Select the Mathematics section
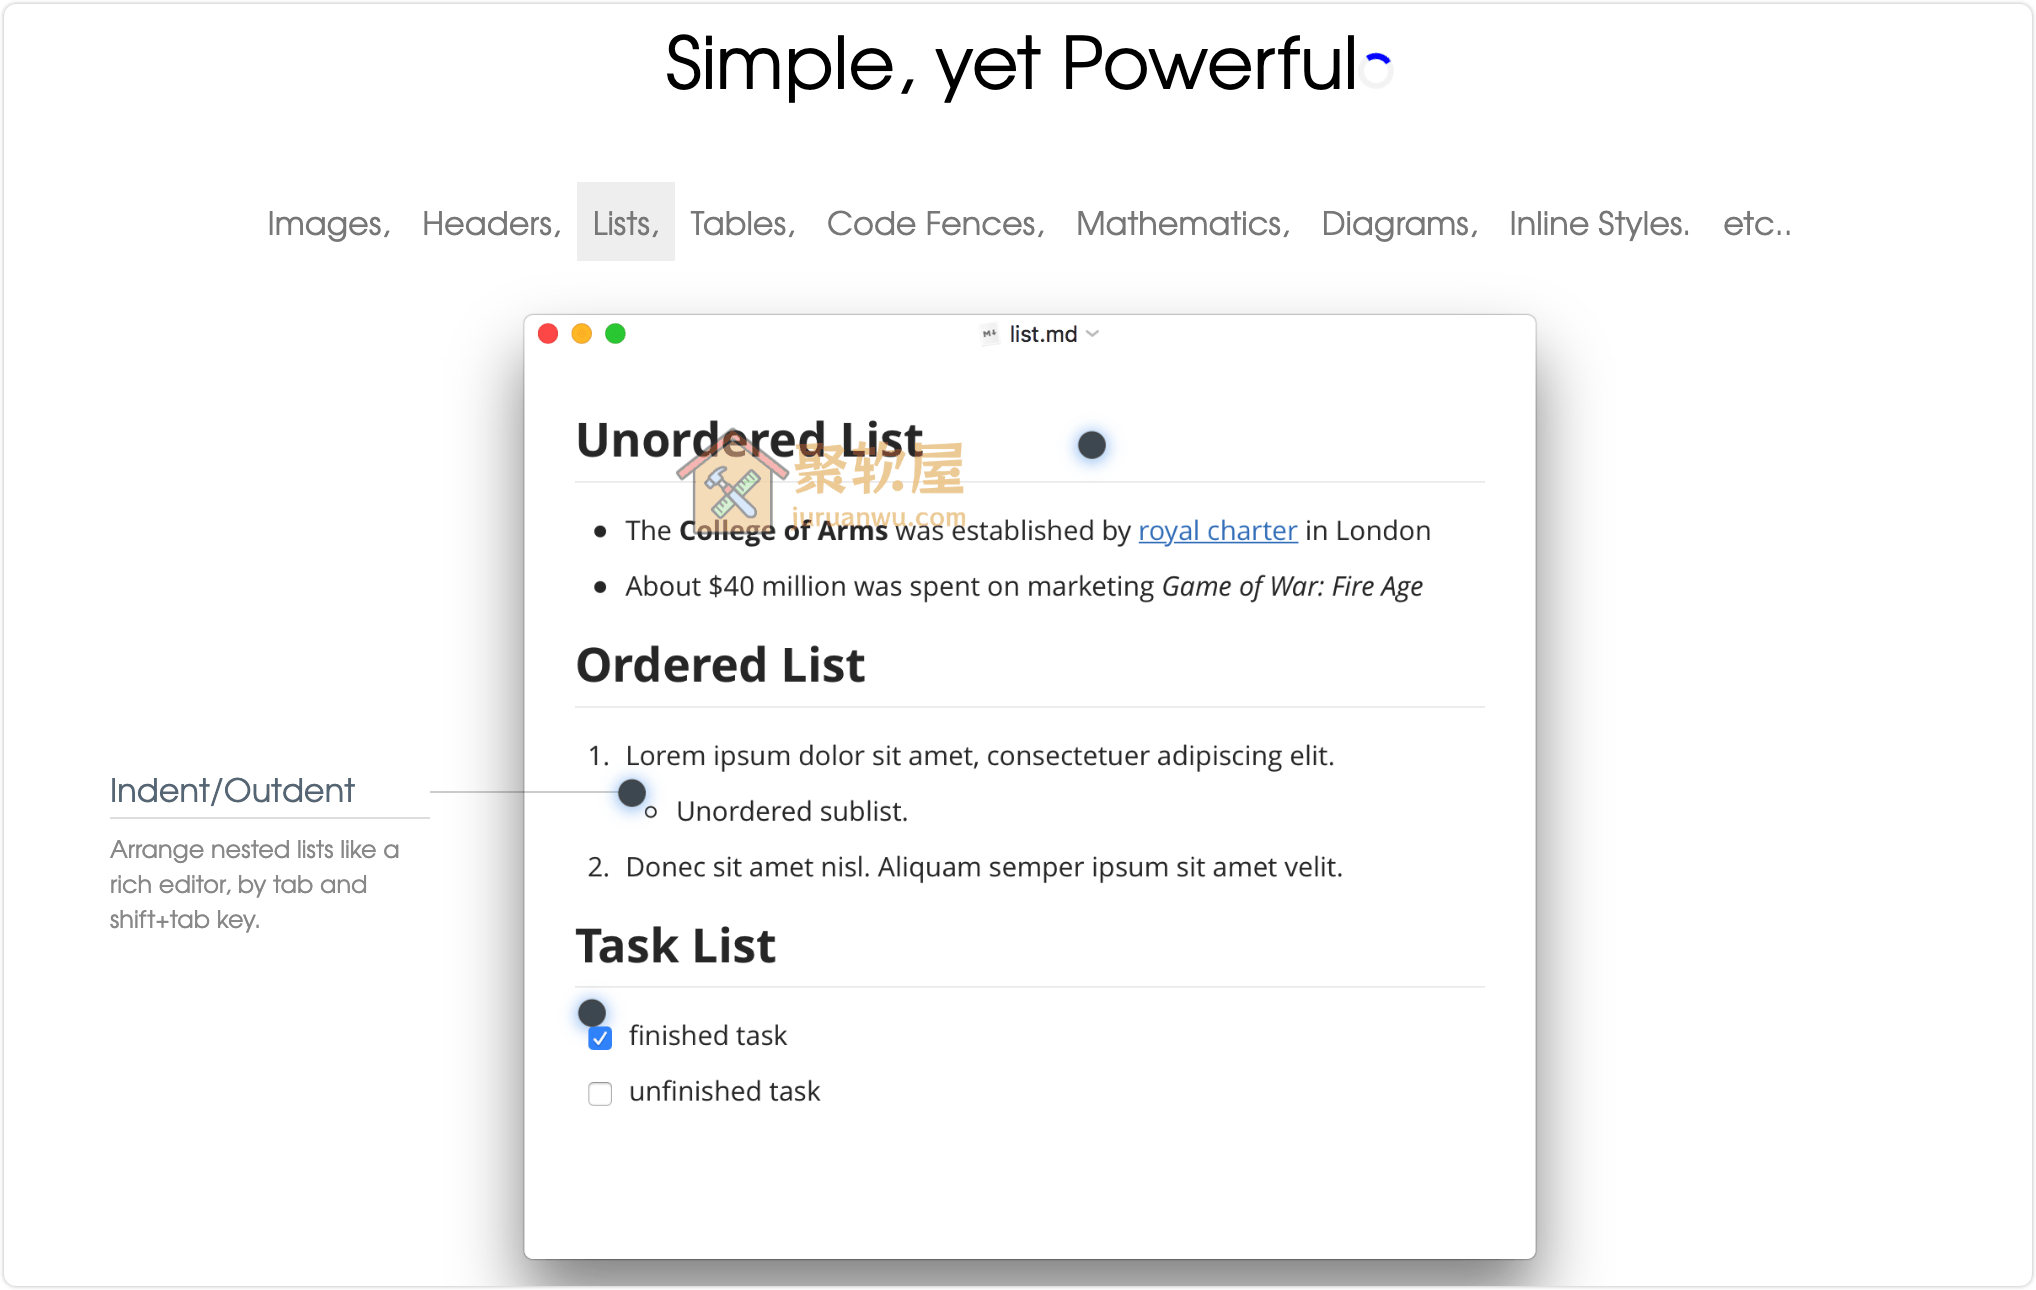The image size is (2036, 1290). pos(1182,223)
